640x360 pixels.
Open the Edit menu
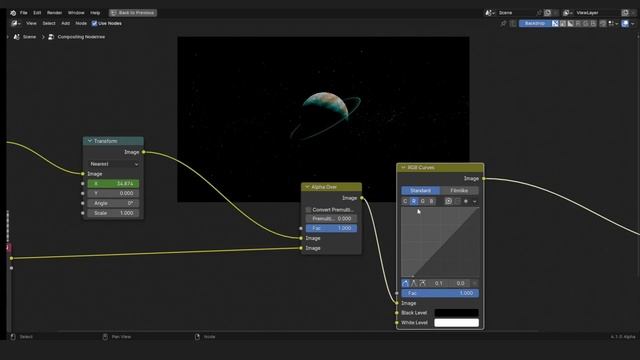pyautogui.click(x=37, y=13)
